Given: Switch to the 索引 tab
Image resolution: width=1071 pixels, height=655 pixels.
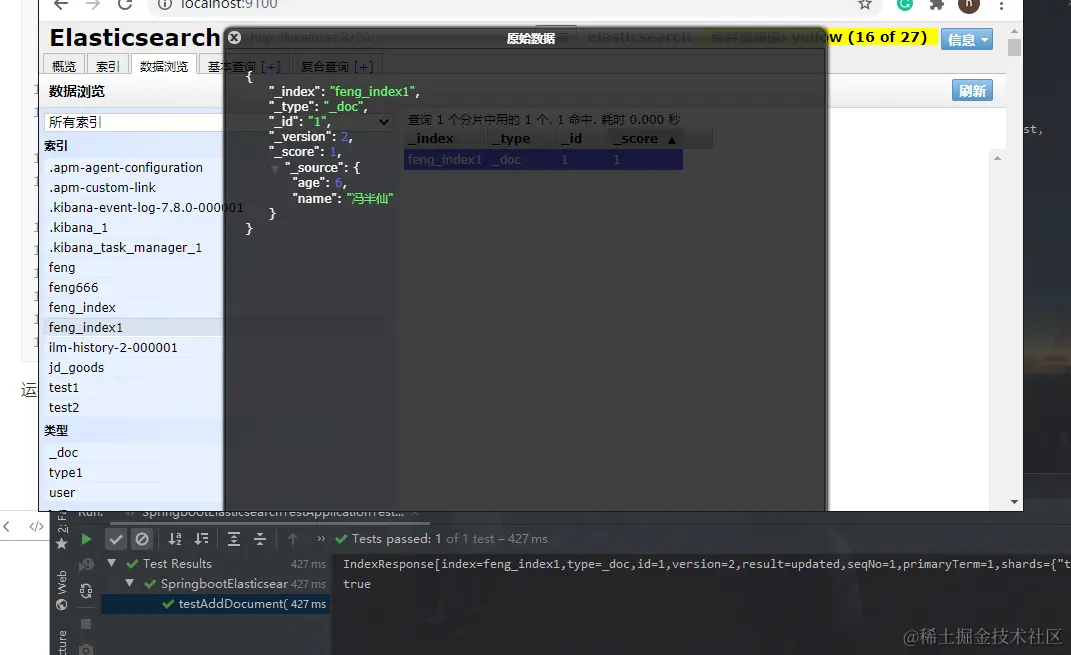Looking at the screenshot, I should pyautogui.click(x=108, y=66).
